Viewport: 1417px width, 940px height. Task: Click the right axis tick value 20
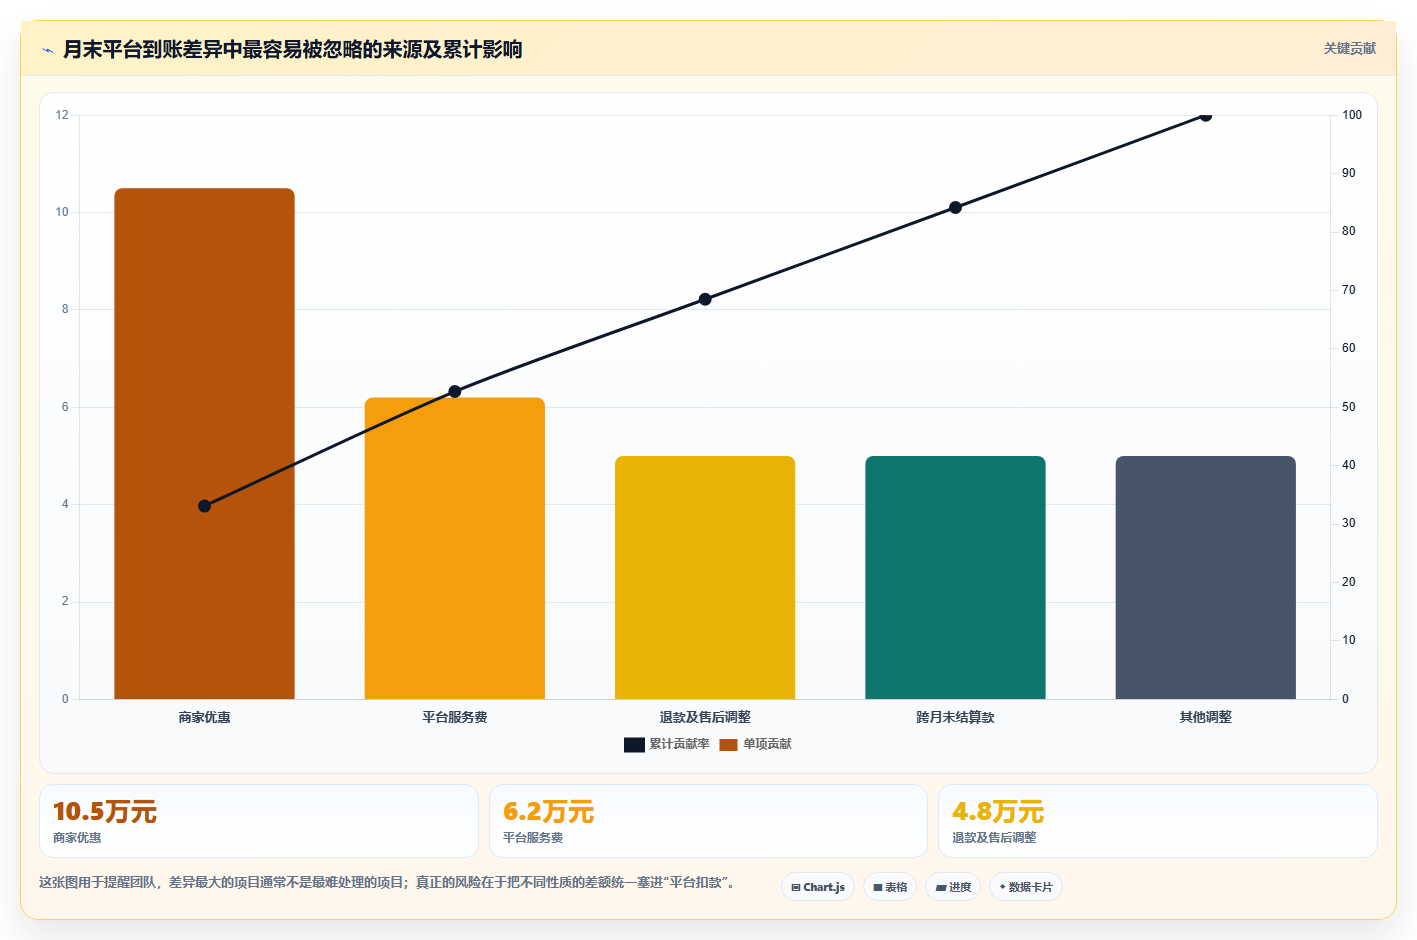coord(1349,582)
